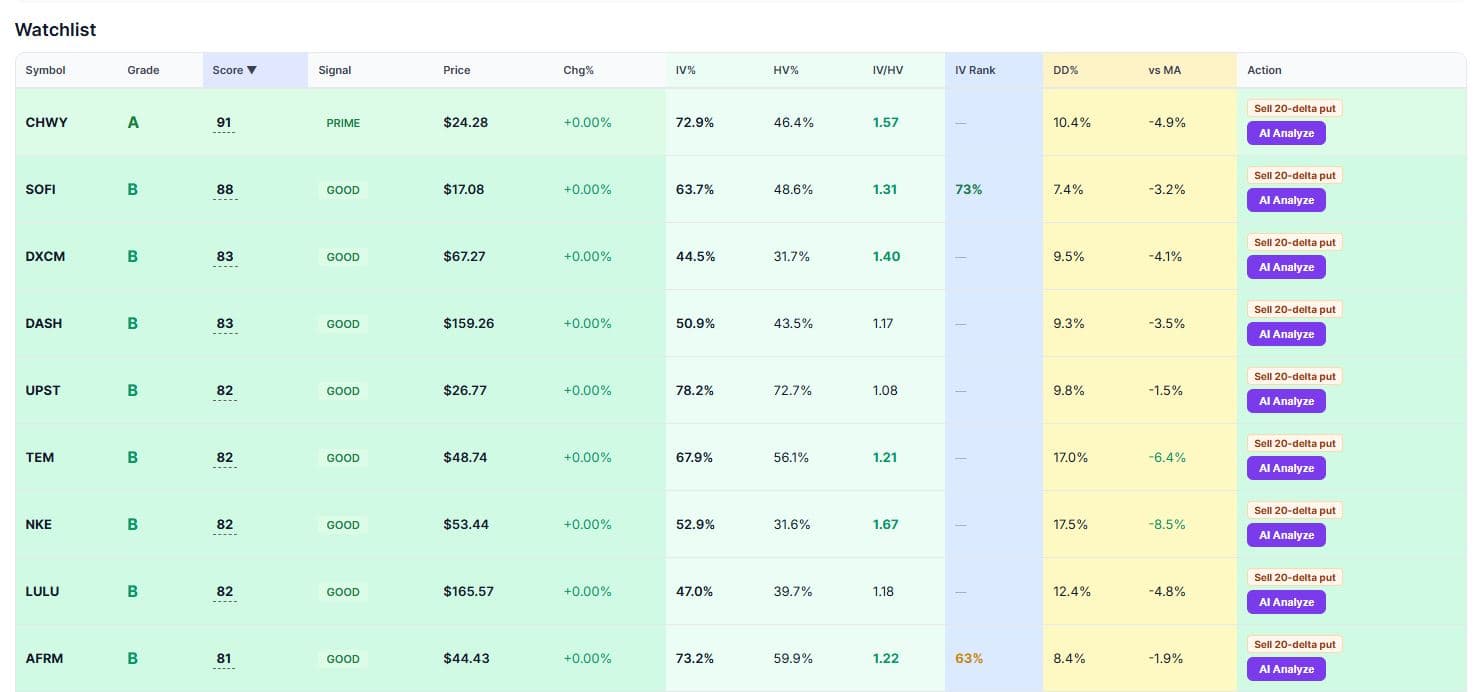Click the PRIME signal badge for CHWY
1483x692 pixels.
point(343,122)
